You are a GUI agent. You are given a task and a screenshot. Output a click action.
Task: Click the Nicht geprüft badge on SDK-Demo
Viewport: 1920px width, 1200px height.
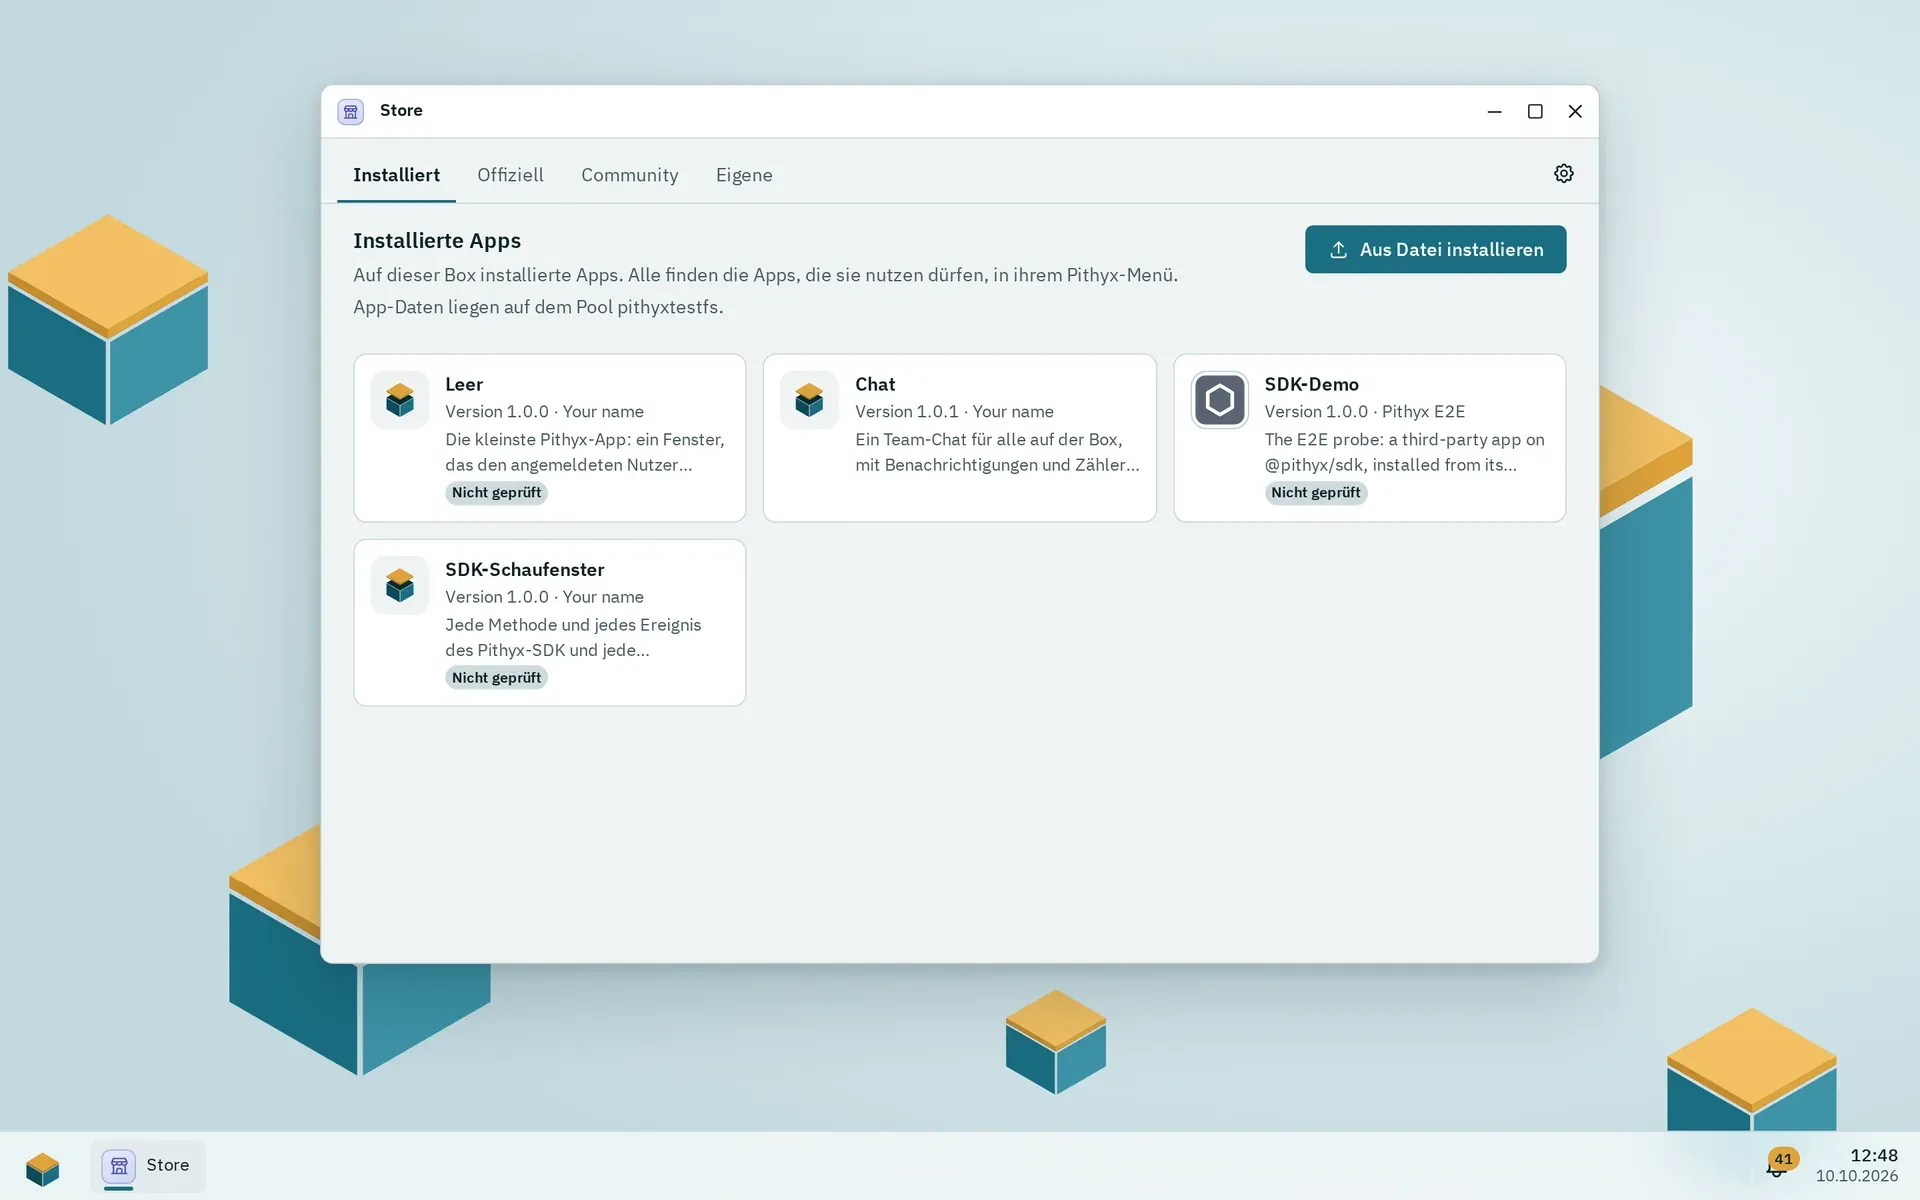(x=1315, y=492)
